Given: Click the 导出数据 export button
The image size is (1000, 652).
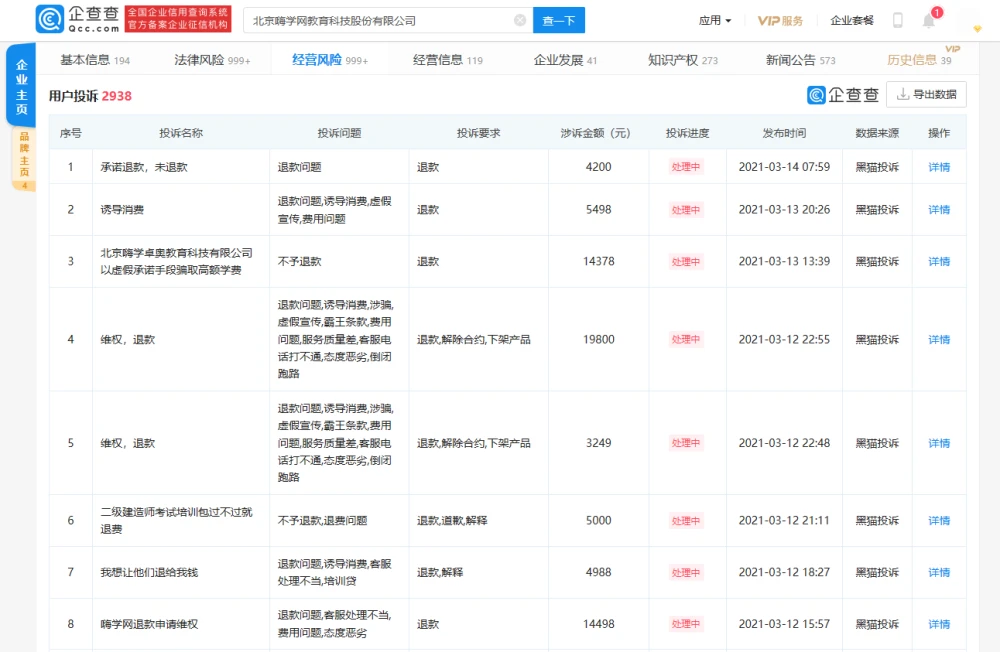Looking at the screenshot, I should pos(926,94).
